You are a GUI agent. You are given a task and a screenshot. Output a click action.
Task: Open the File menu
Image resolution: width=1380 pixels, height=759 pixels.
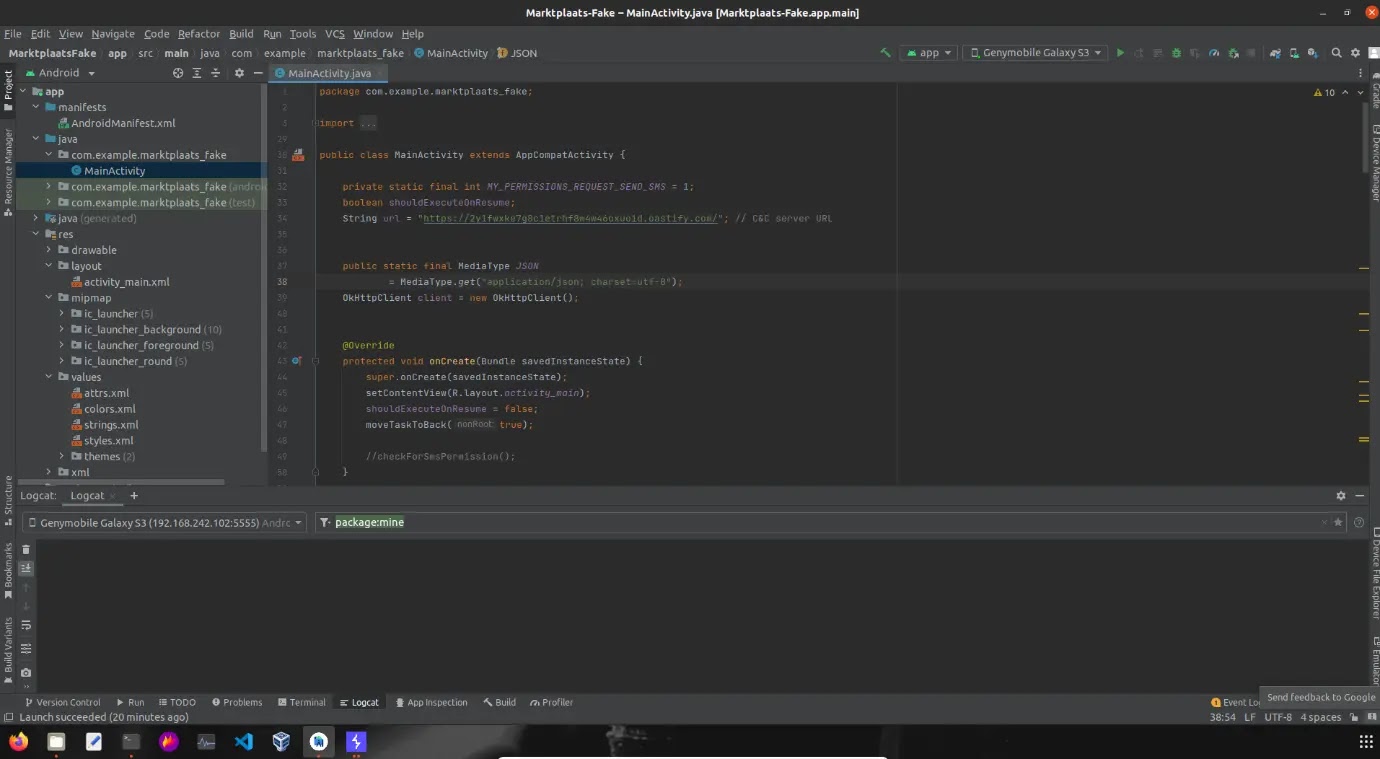pyautogui.click(x=13, y=33)
